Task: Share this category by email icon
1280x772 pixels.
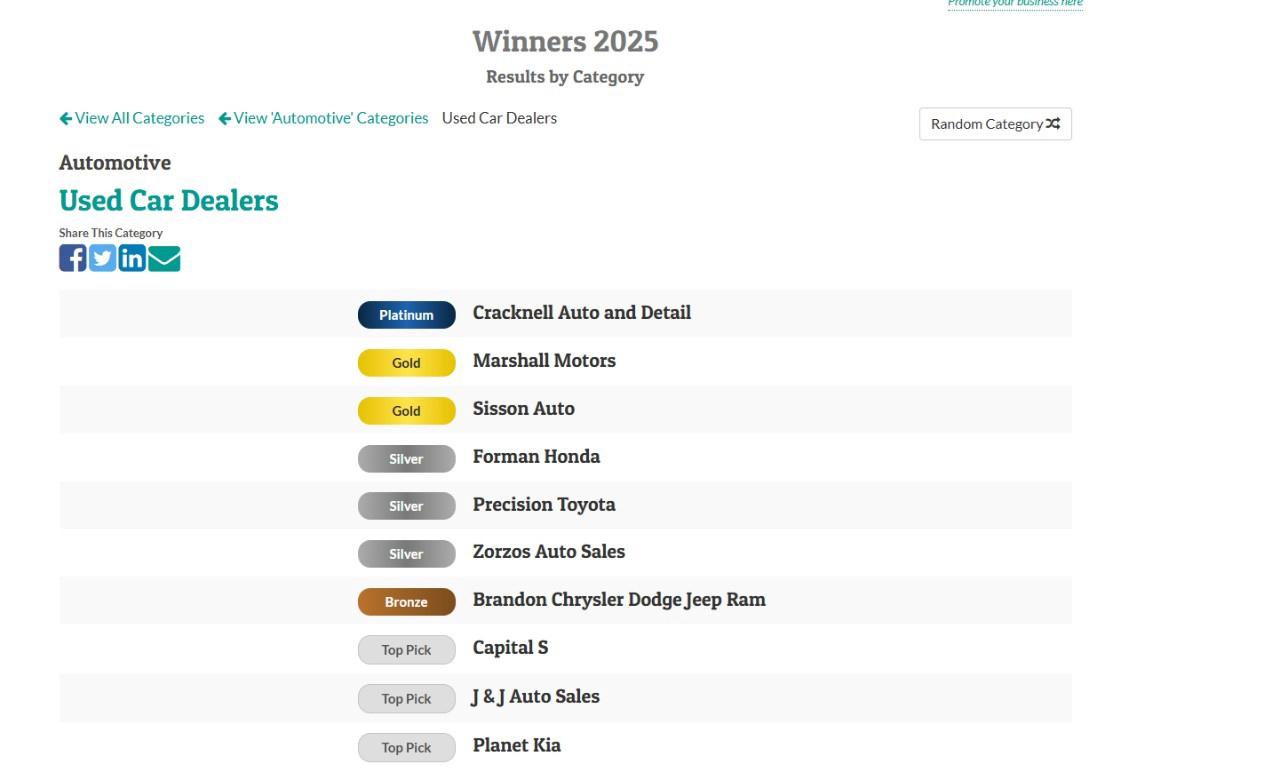Action: tap(164, 259)
